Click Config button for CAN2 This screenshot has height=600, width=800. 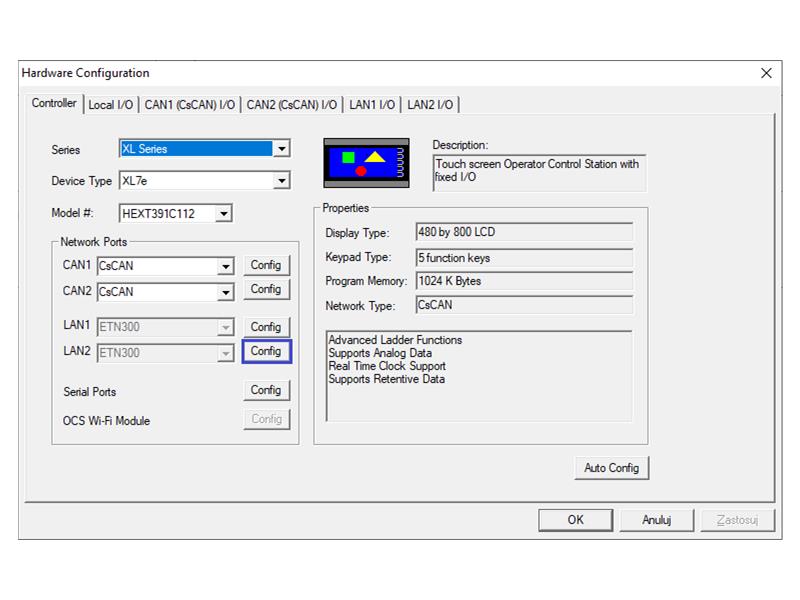click(x=266, y=289)
